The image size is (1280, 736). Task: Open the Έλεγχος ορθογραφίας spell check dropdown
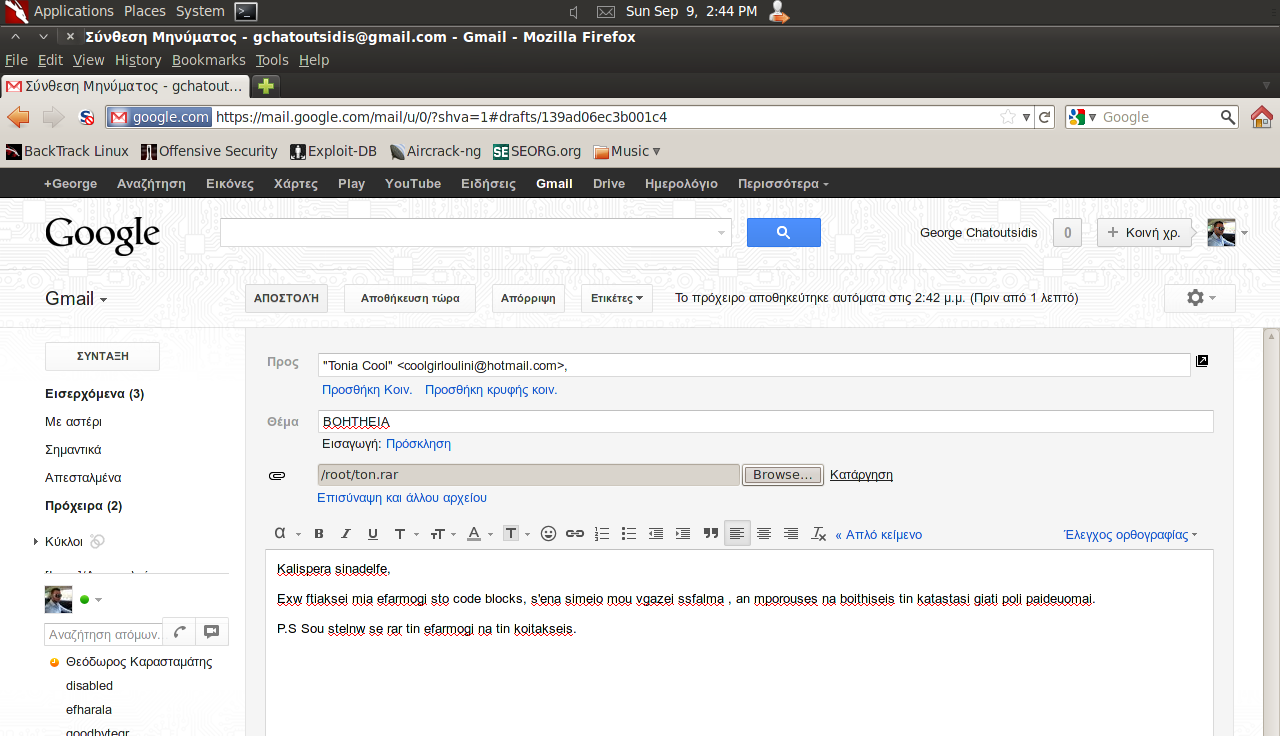pyautogui.click(x=1130, y=535)
